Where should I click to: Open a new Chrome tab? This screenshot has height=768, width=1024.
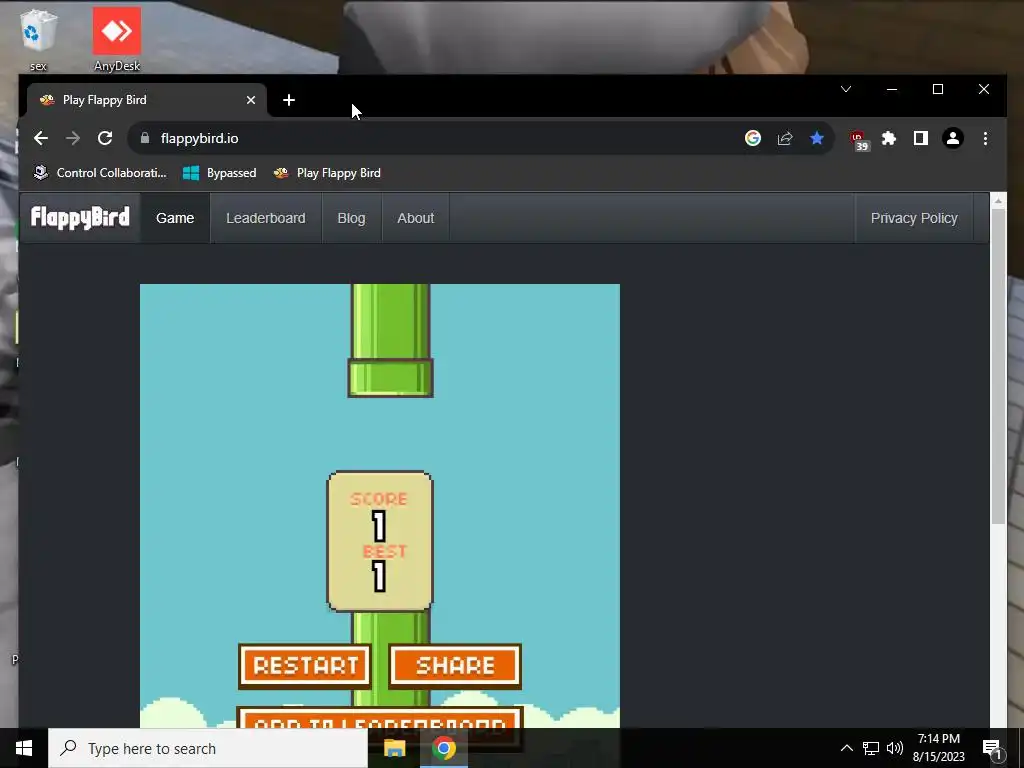point(289,100)
